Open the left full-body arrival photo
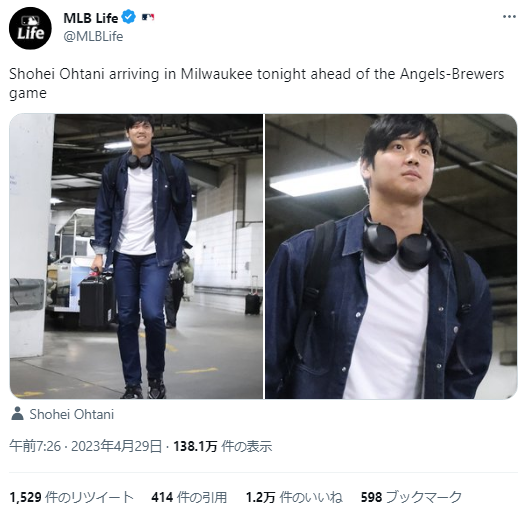 [x=136, y=257]
